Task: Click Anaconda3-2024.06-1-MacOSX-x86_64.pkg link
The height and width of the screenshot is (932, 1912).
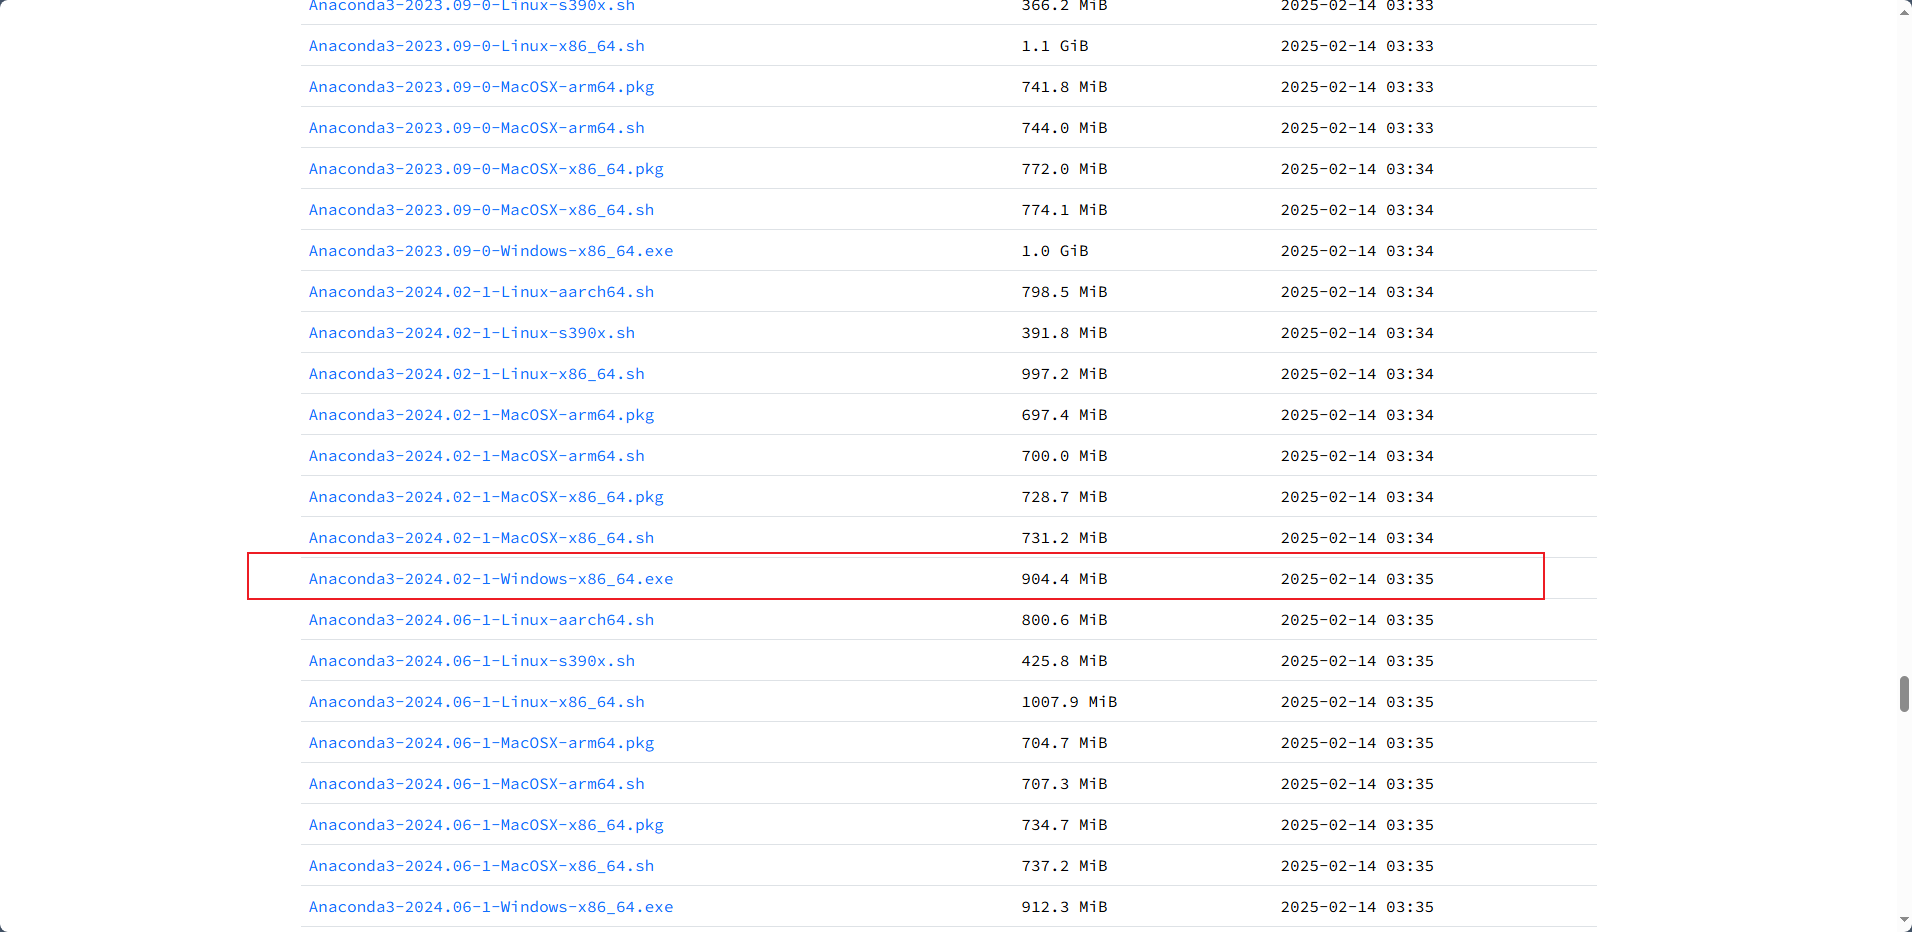Action: click(486, 825)
